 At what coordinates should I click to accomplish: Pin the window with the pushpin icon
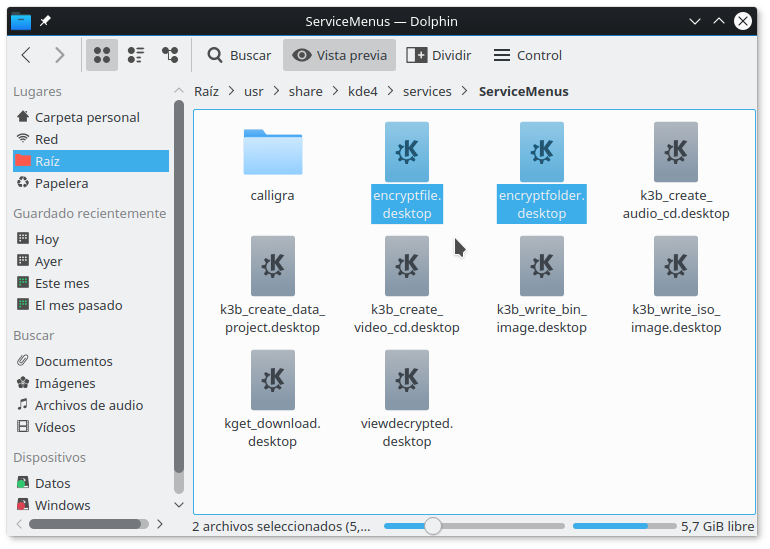click(x=45, y=21)
